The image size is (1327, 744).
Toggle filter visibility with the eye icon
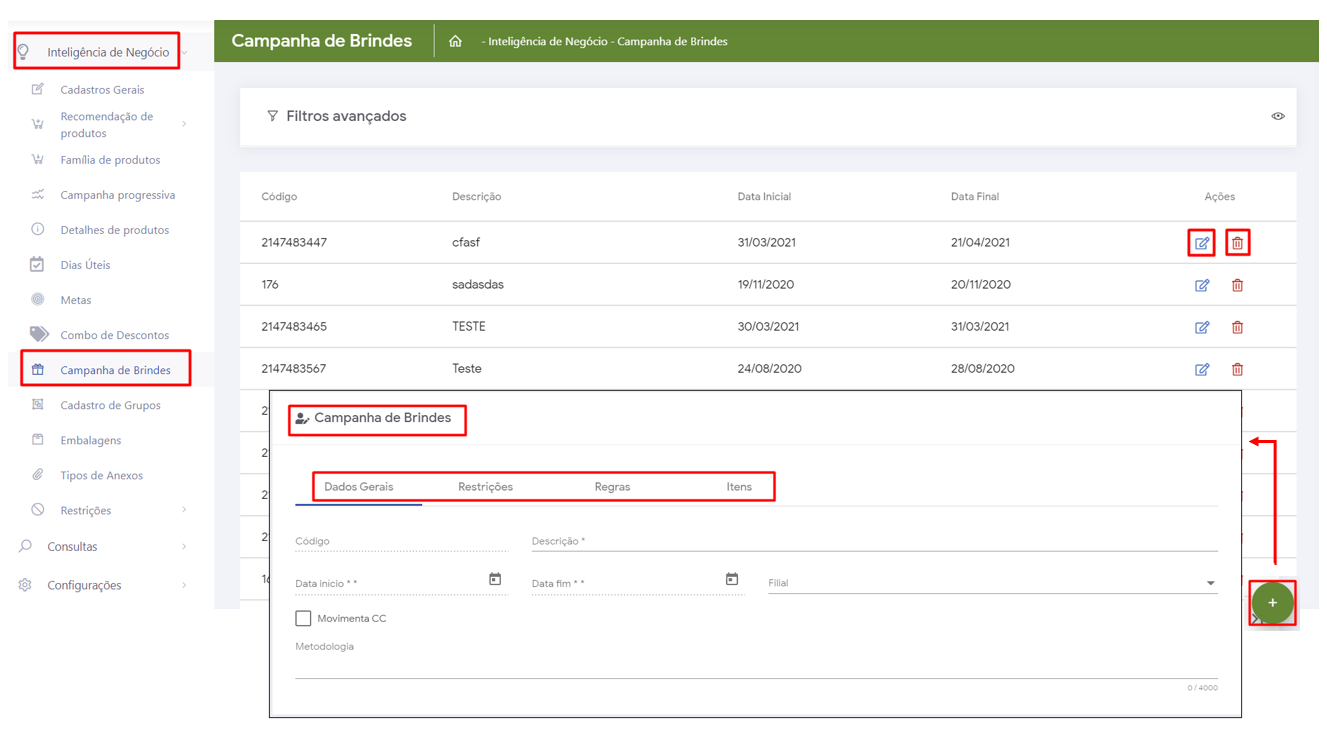pyautogui.click(x=1277, y=117)
